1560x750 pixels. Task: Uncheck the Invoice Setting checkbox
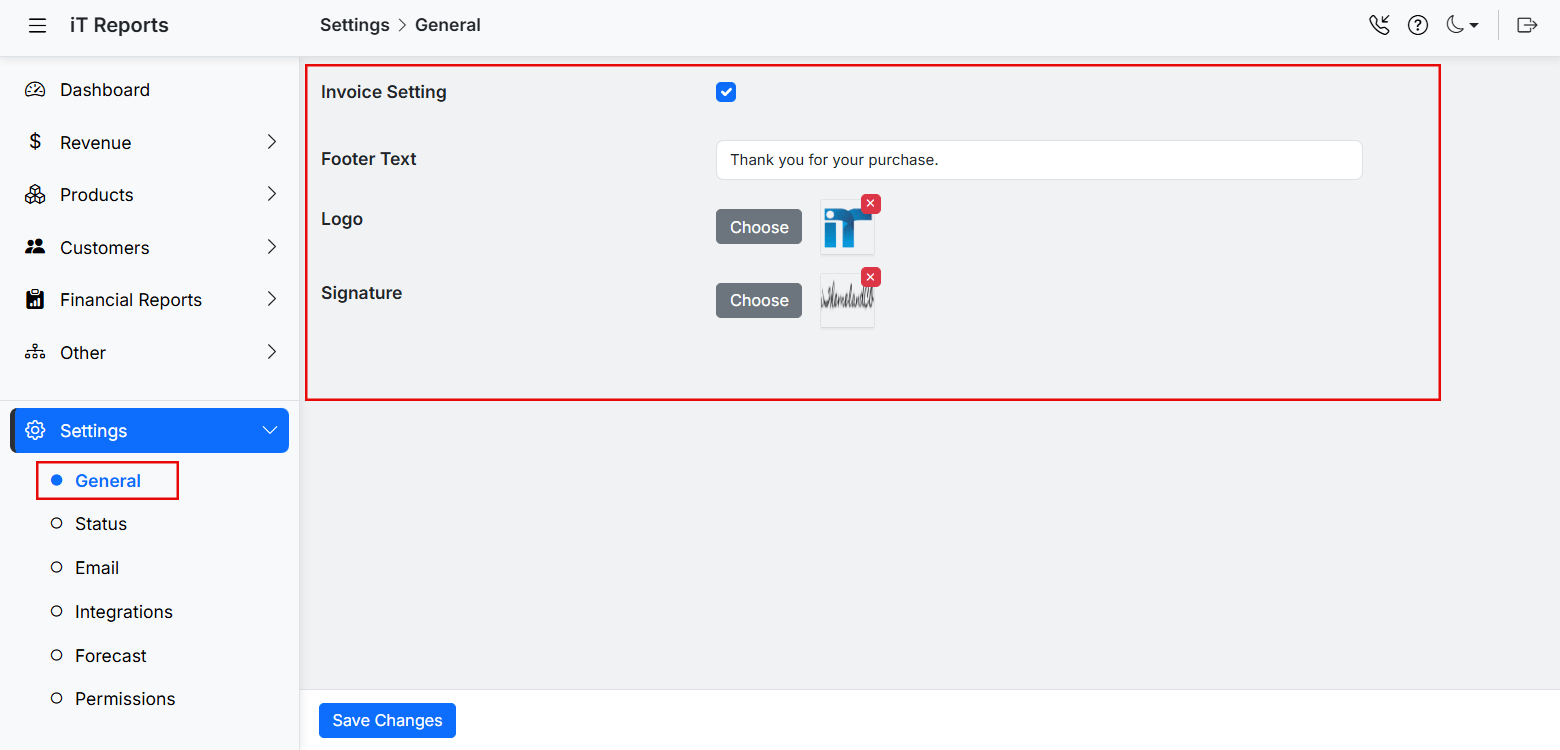(x=726, y=92)
